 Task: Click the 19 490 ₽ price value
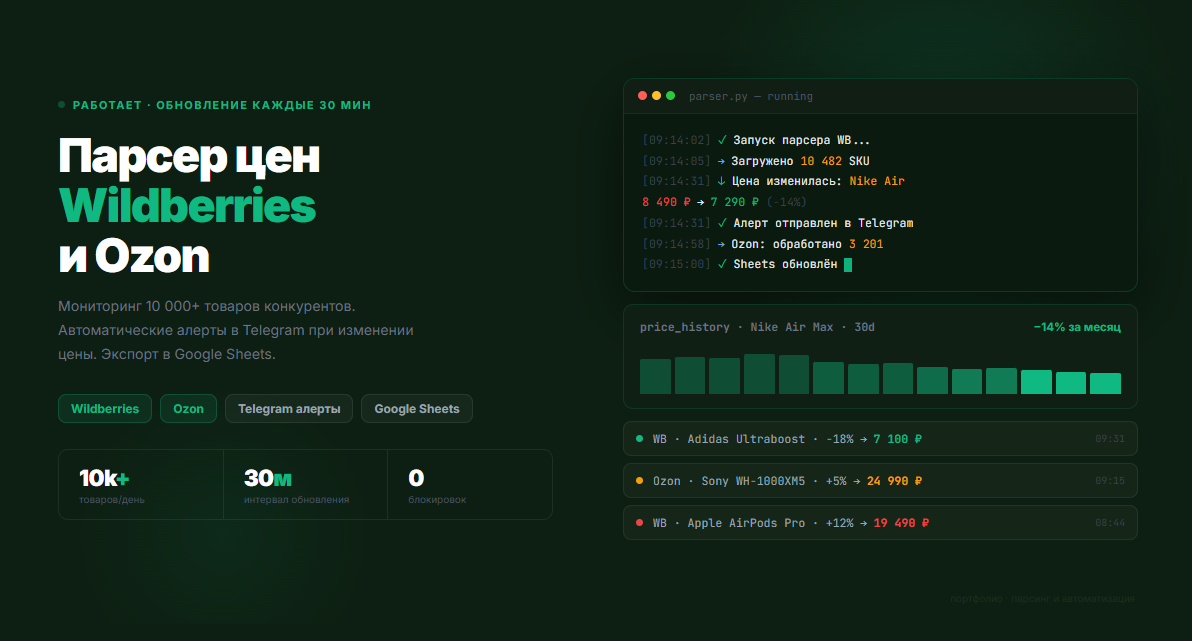click(901, 522)
